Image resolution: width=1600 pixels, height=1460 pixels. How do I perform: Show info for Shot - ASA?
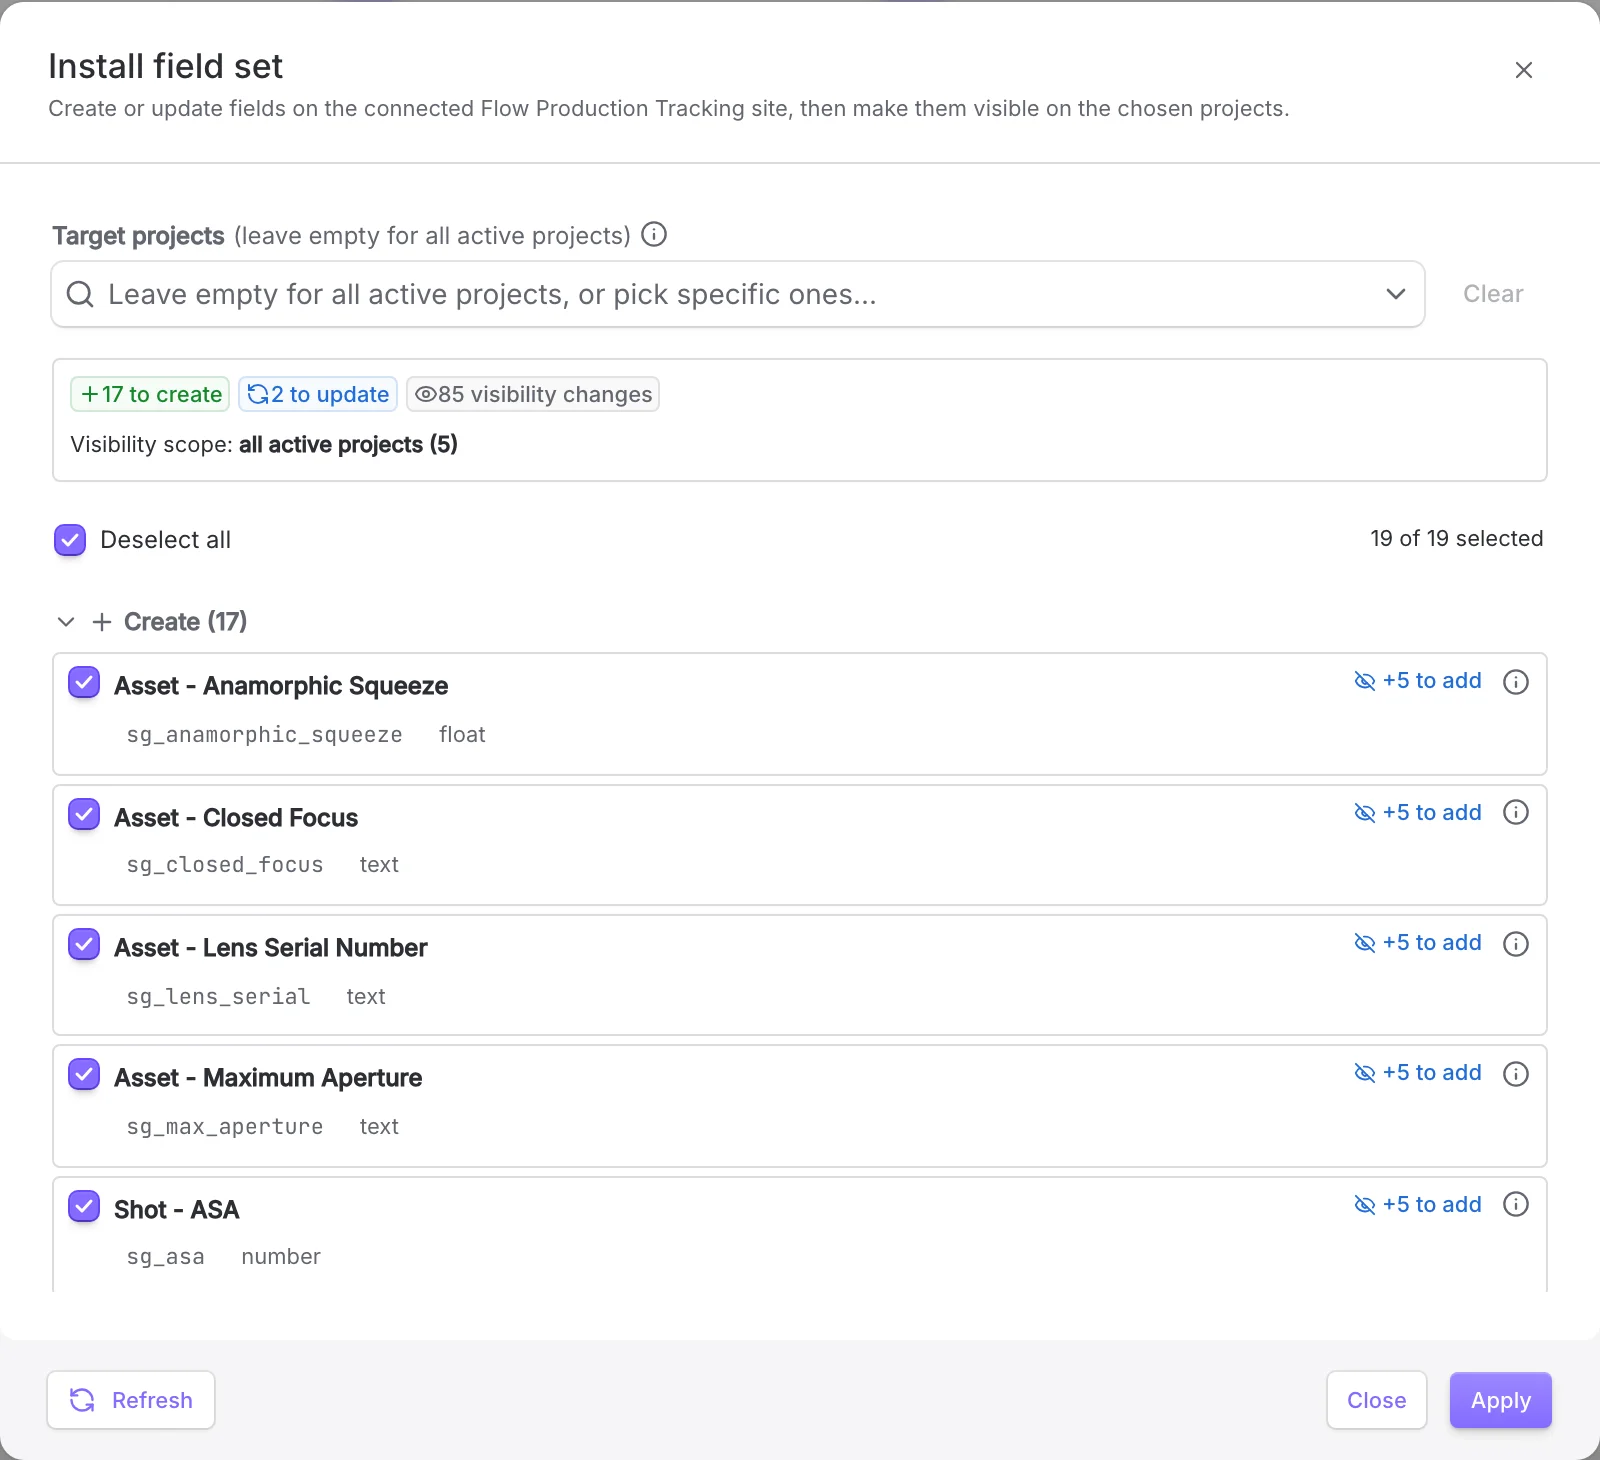[x=1516, y=1204]
